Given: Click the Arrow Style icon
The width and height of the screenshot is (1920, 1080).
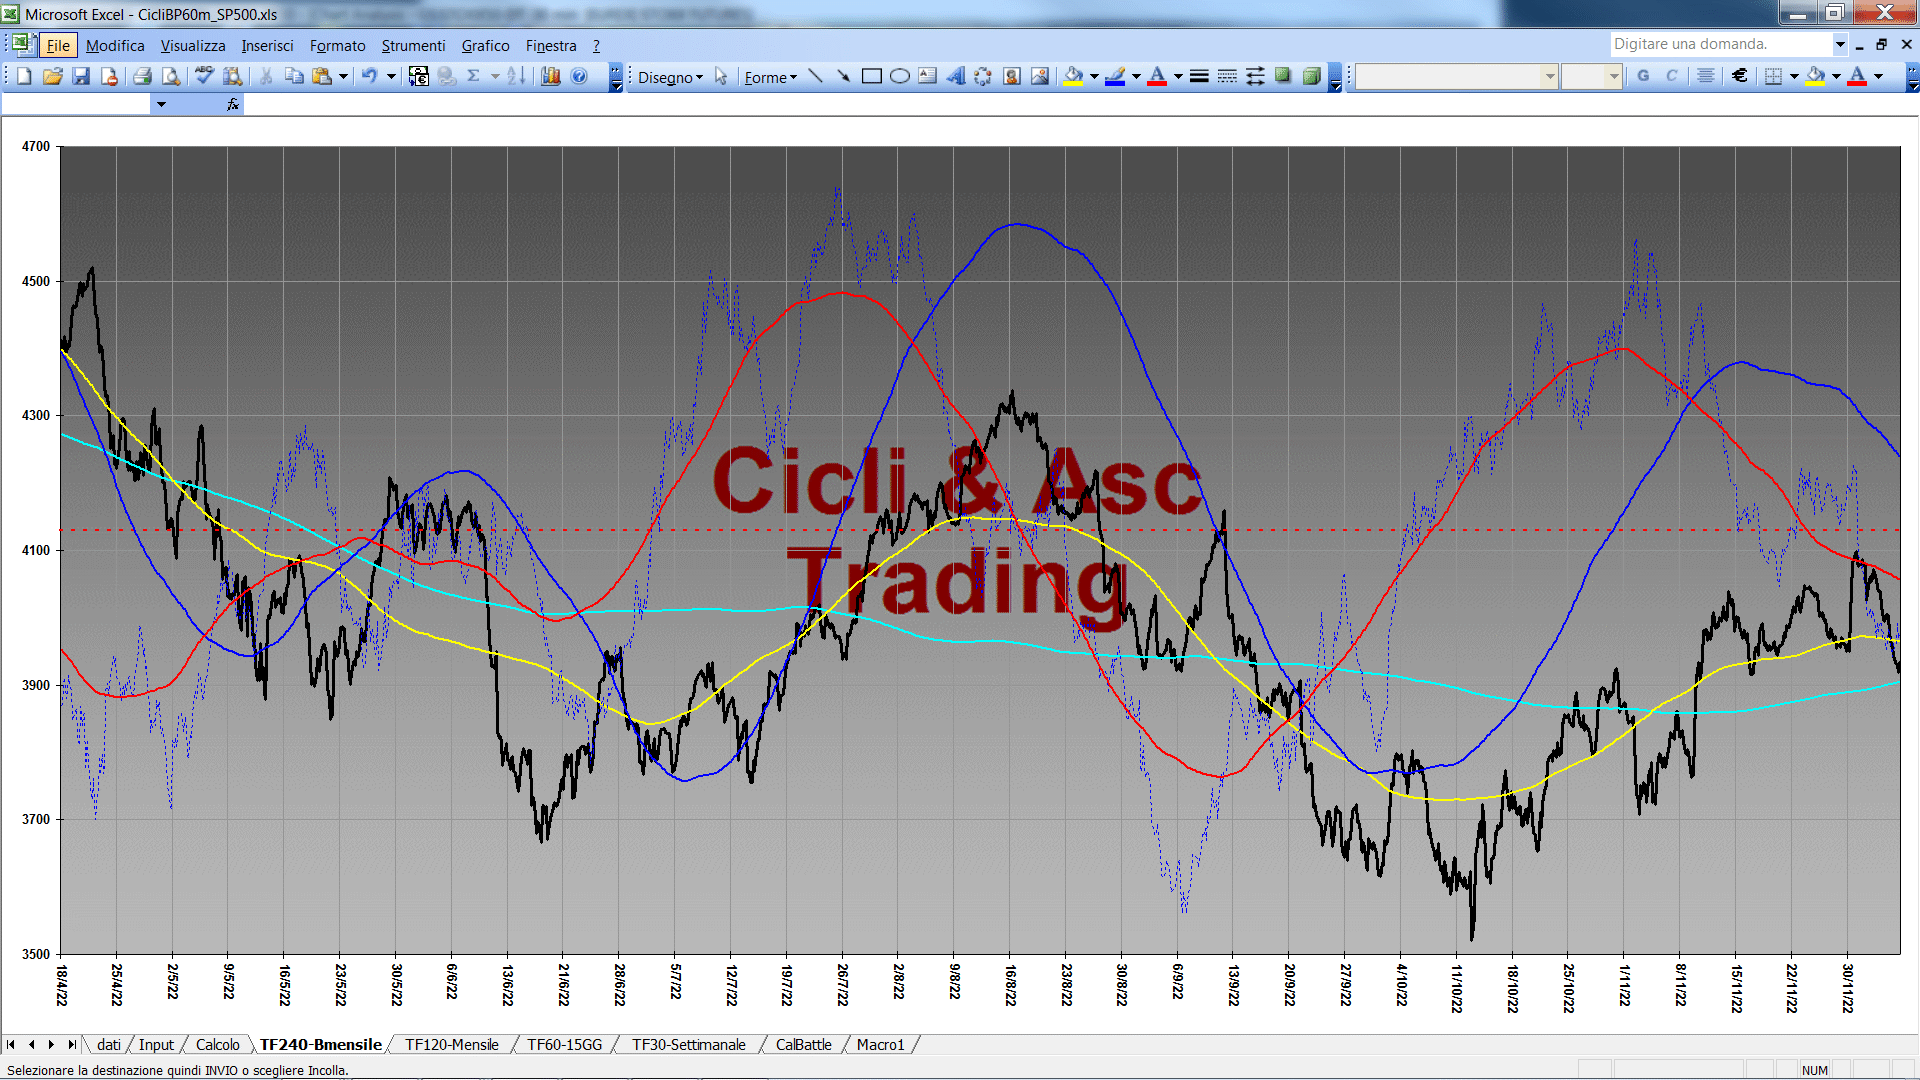Looking at the screenshot, I should [1255, 76].
